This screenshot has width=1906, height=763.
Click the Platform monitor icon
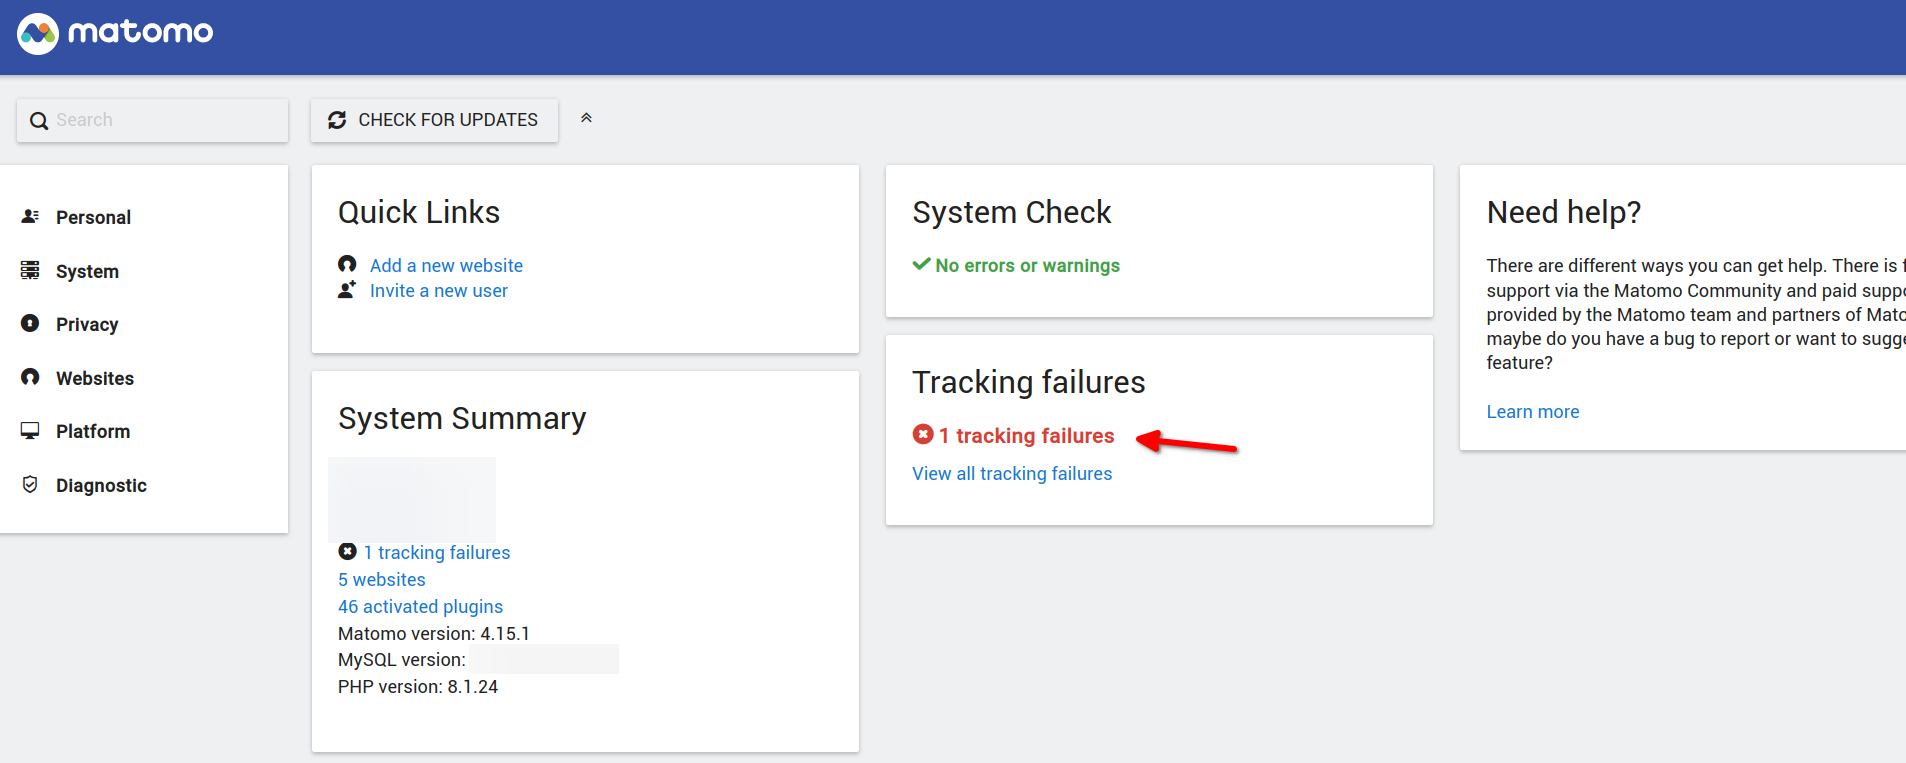point(30,430)
